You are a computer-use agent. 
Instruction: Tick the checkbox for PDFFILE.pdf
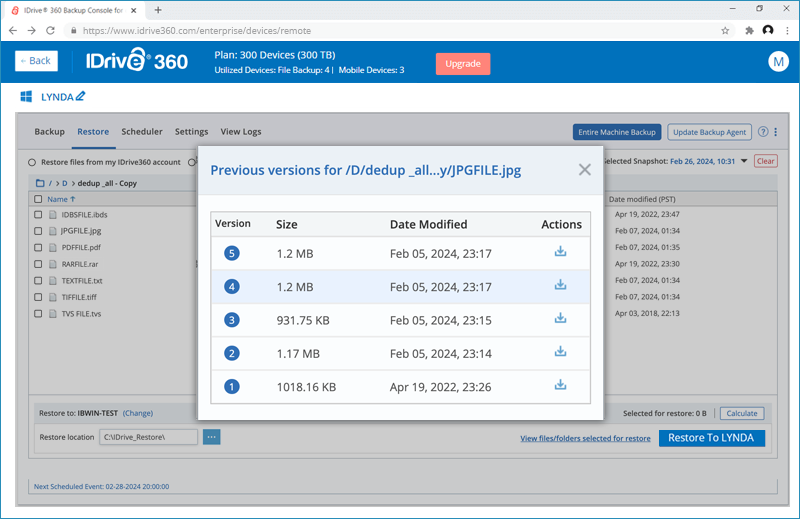click(38, 248)
